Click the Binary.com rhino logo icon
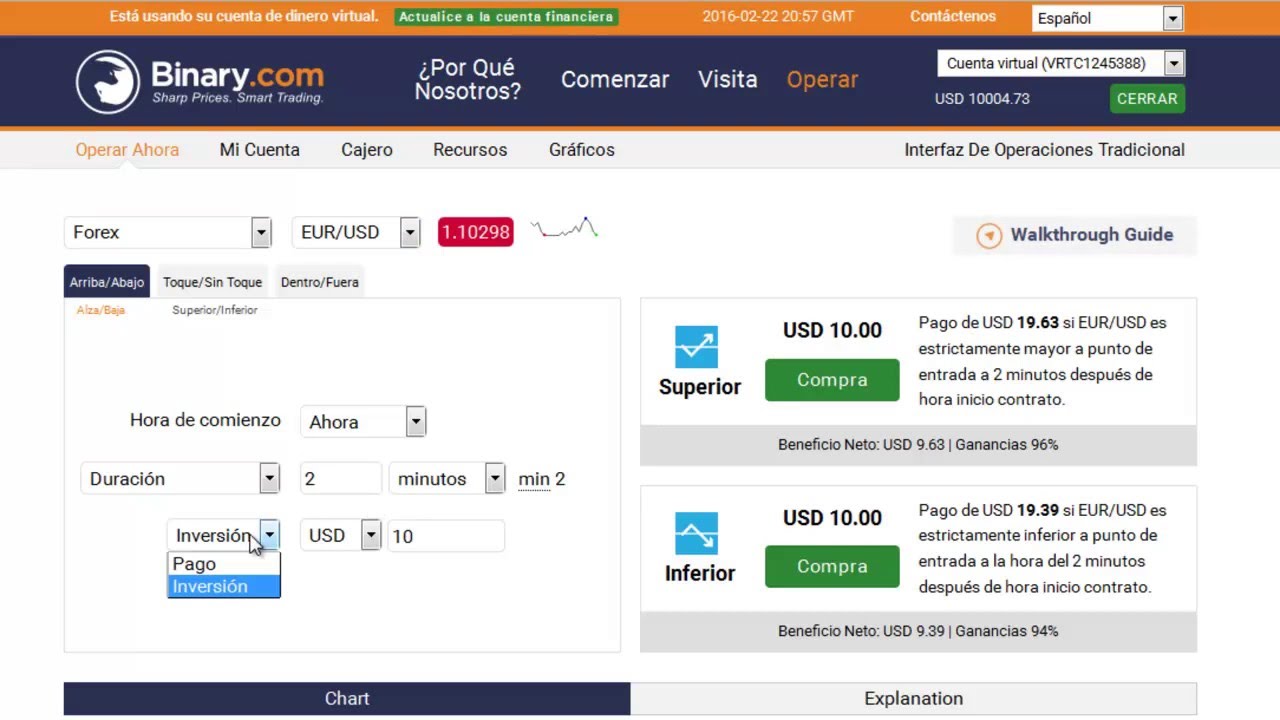Screen dimensions: 1280x720 (x=108, y=81)
